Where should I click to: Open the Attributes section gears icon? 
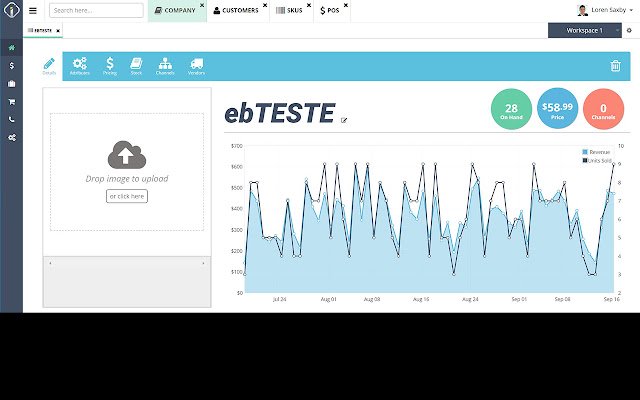point(80,66)
